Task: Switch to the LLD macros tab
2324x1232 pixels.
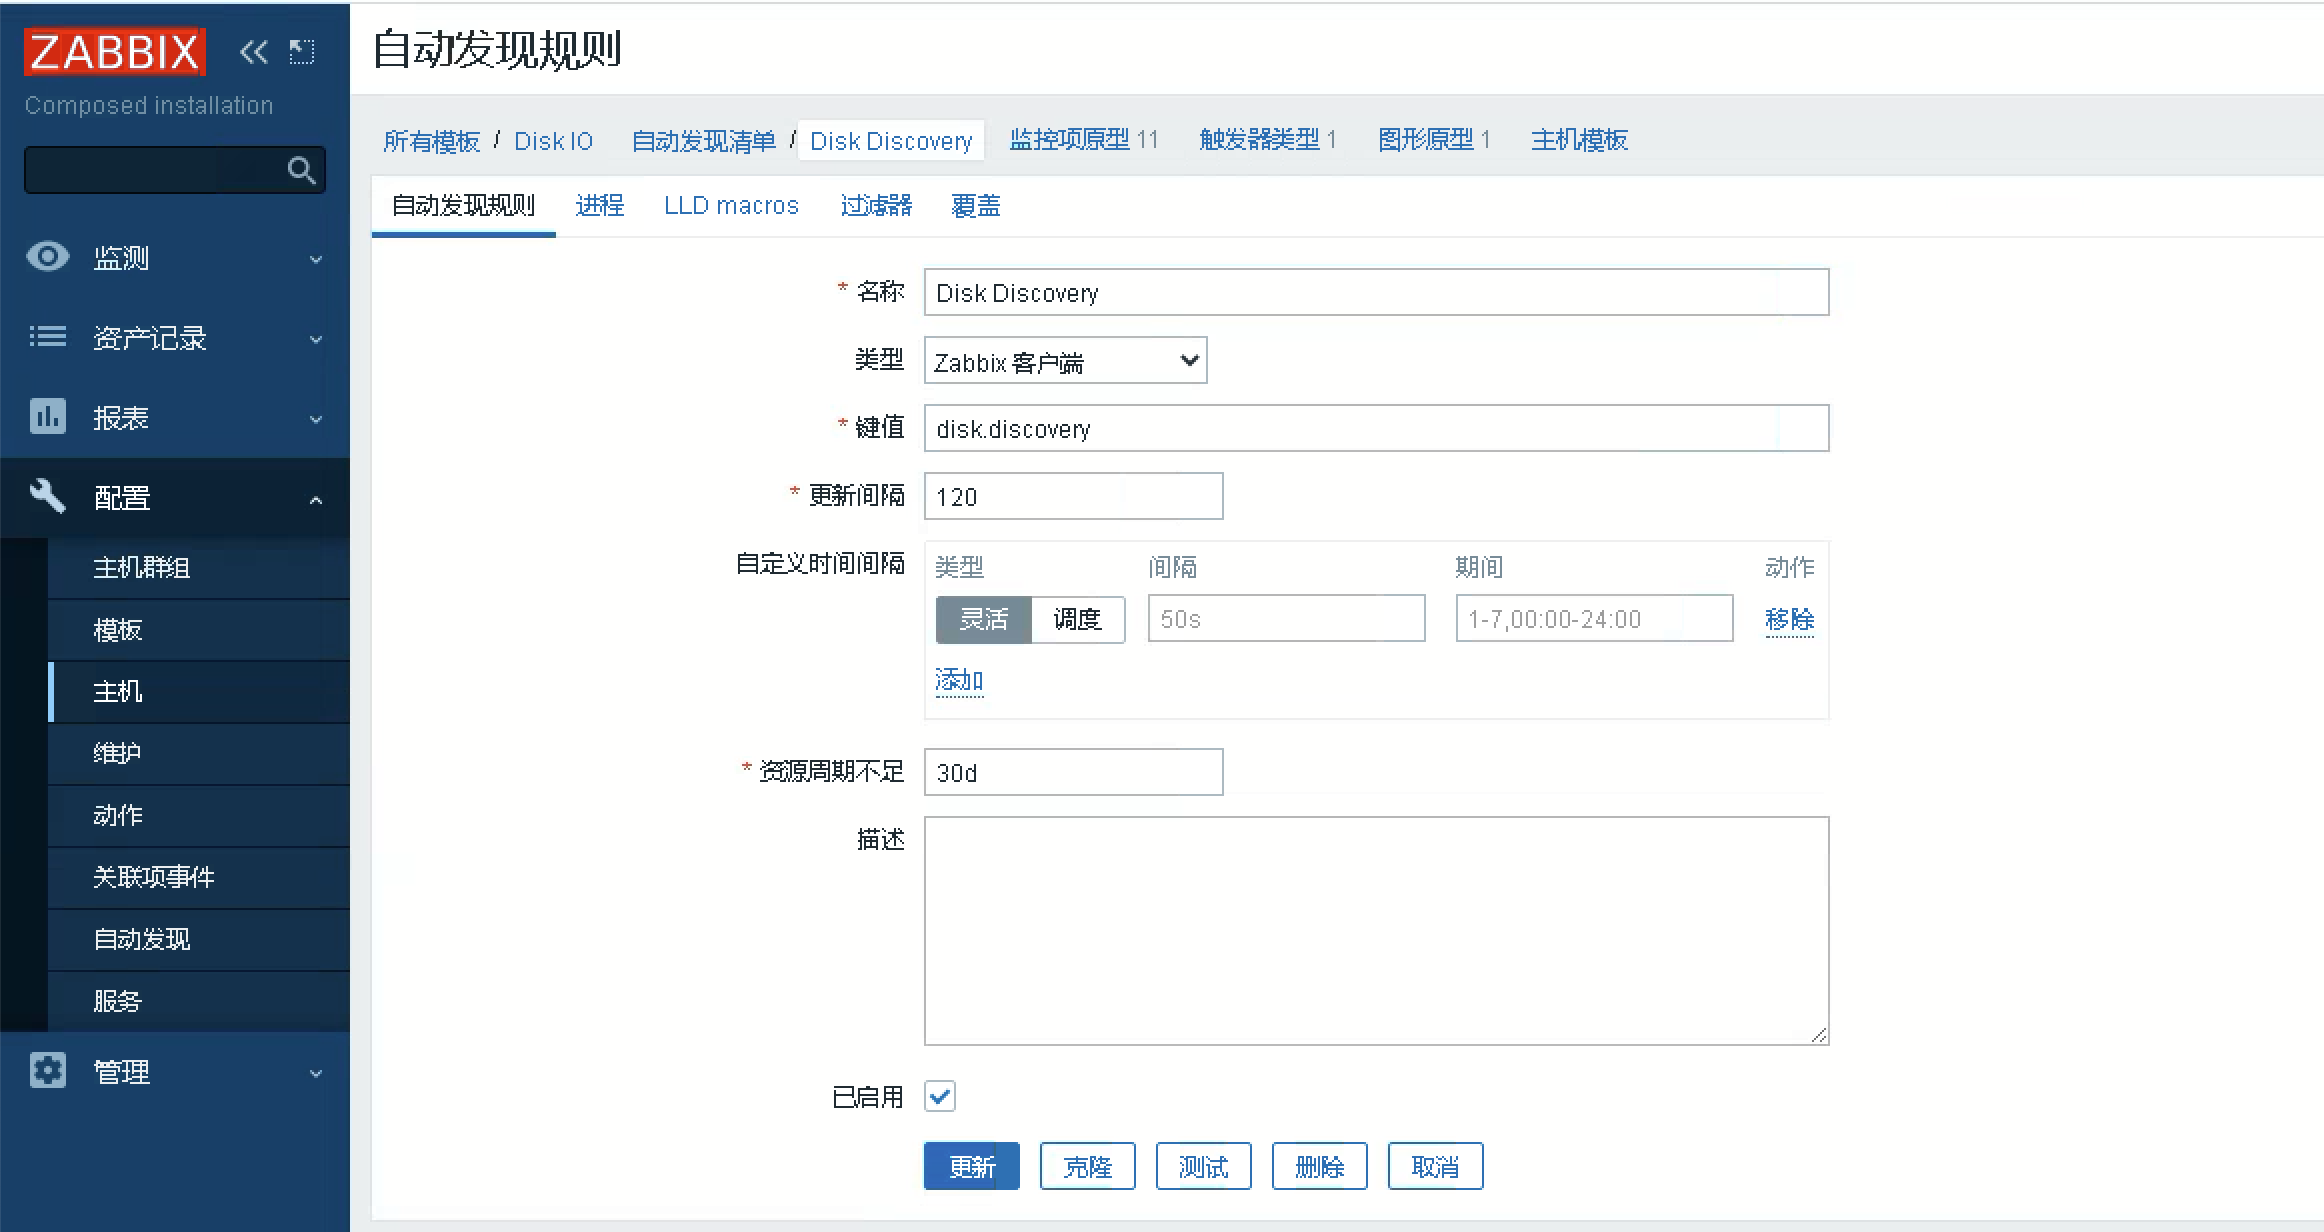Action: (x=731, y=206)
